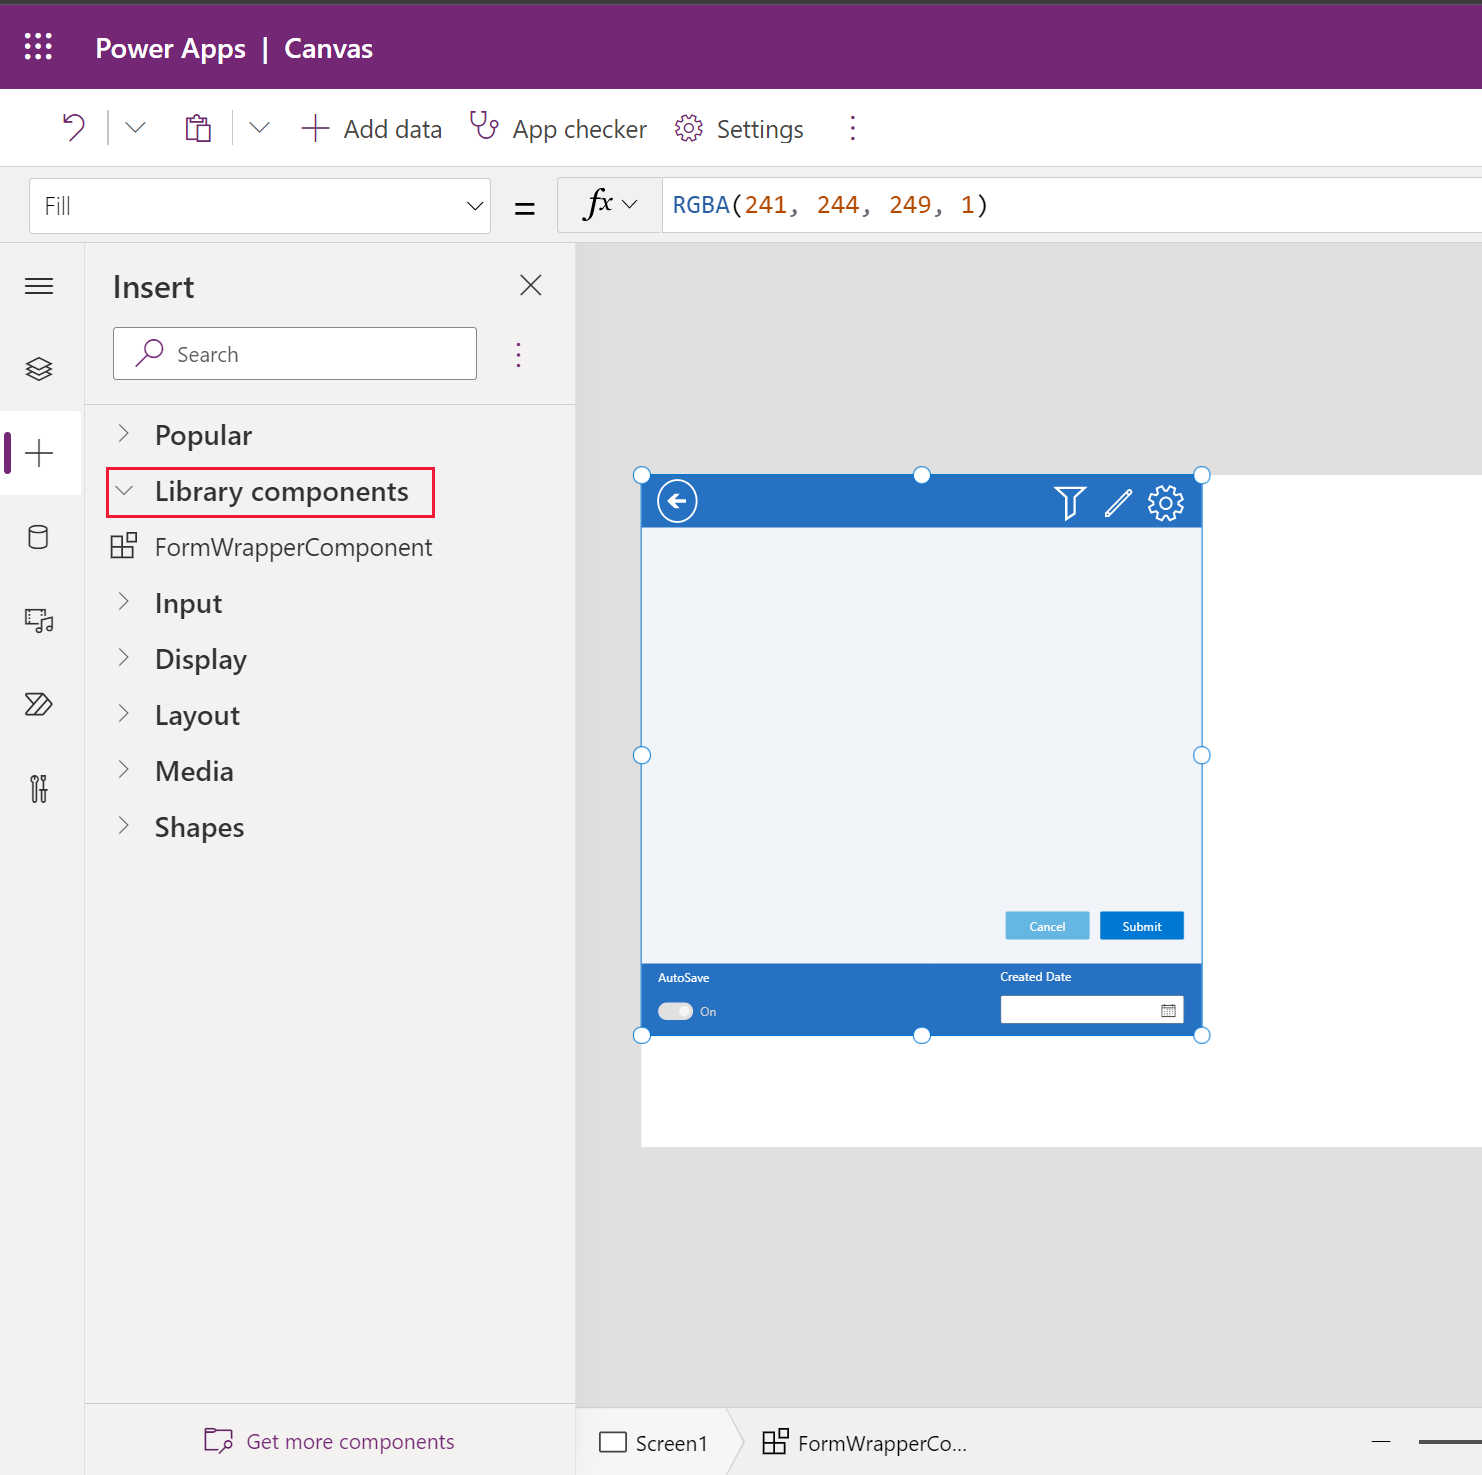Open the Fill property dropdown

pos(472,205)
